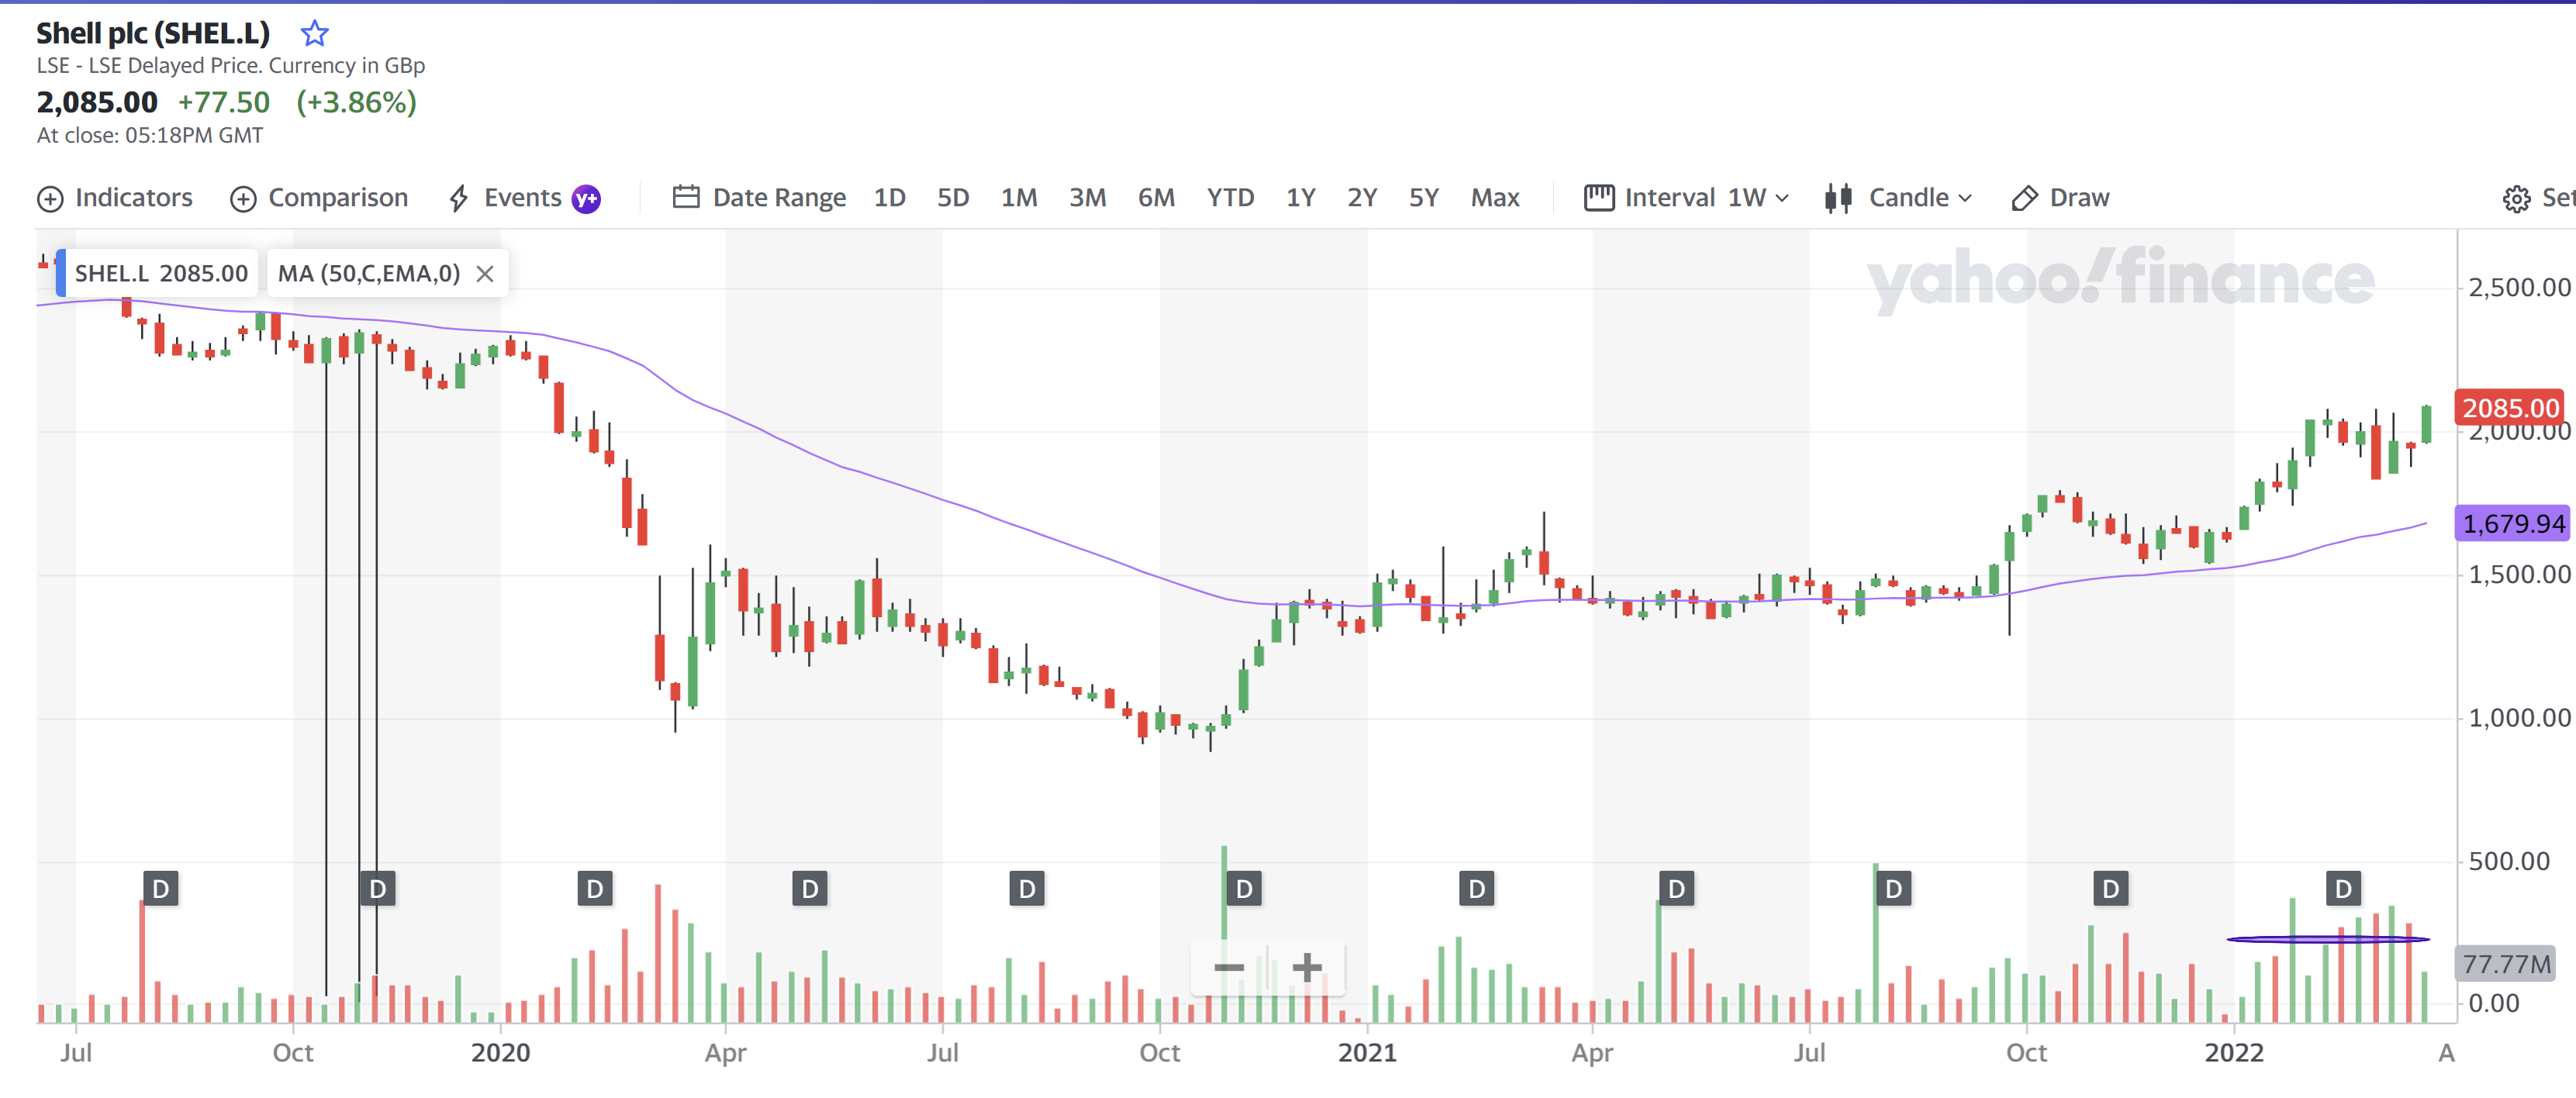
Task: Click the red 2085.00 price tag
Action: click(2509, 408)
